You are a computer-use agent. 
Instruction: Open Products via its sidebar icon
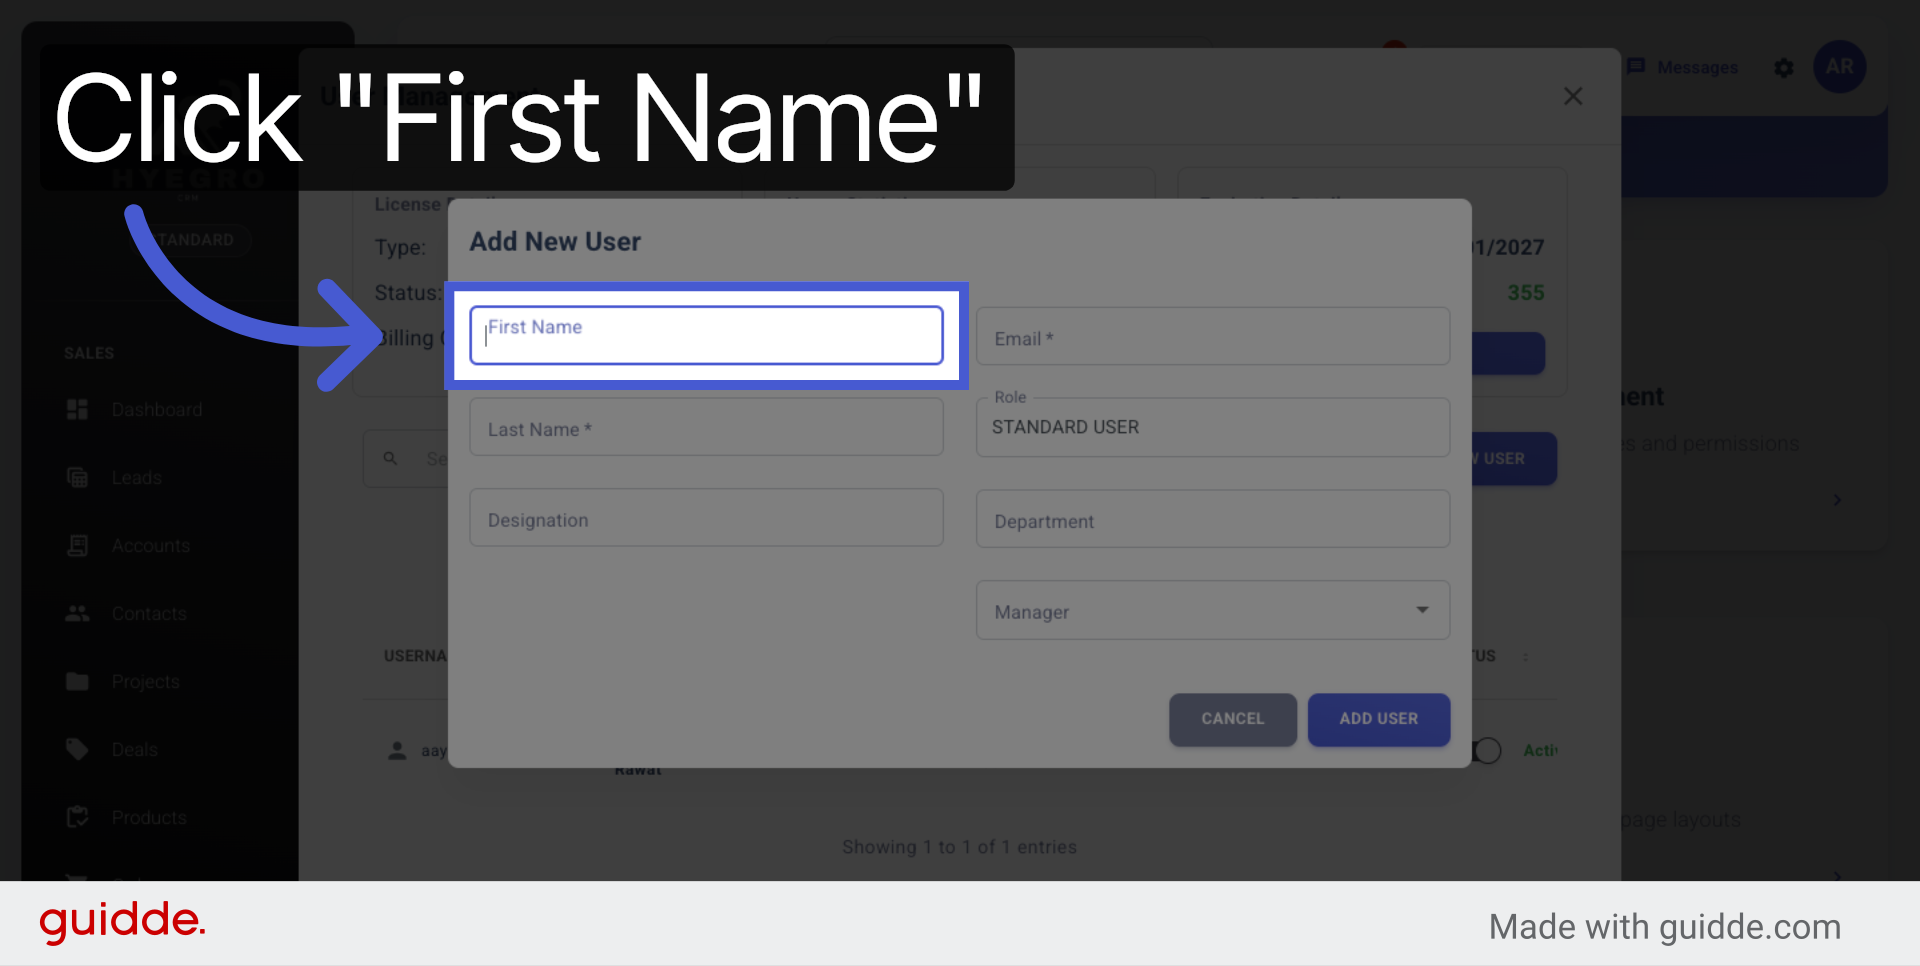[x=77, y=817]
